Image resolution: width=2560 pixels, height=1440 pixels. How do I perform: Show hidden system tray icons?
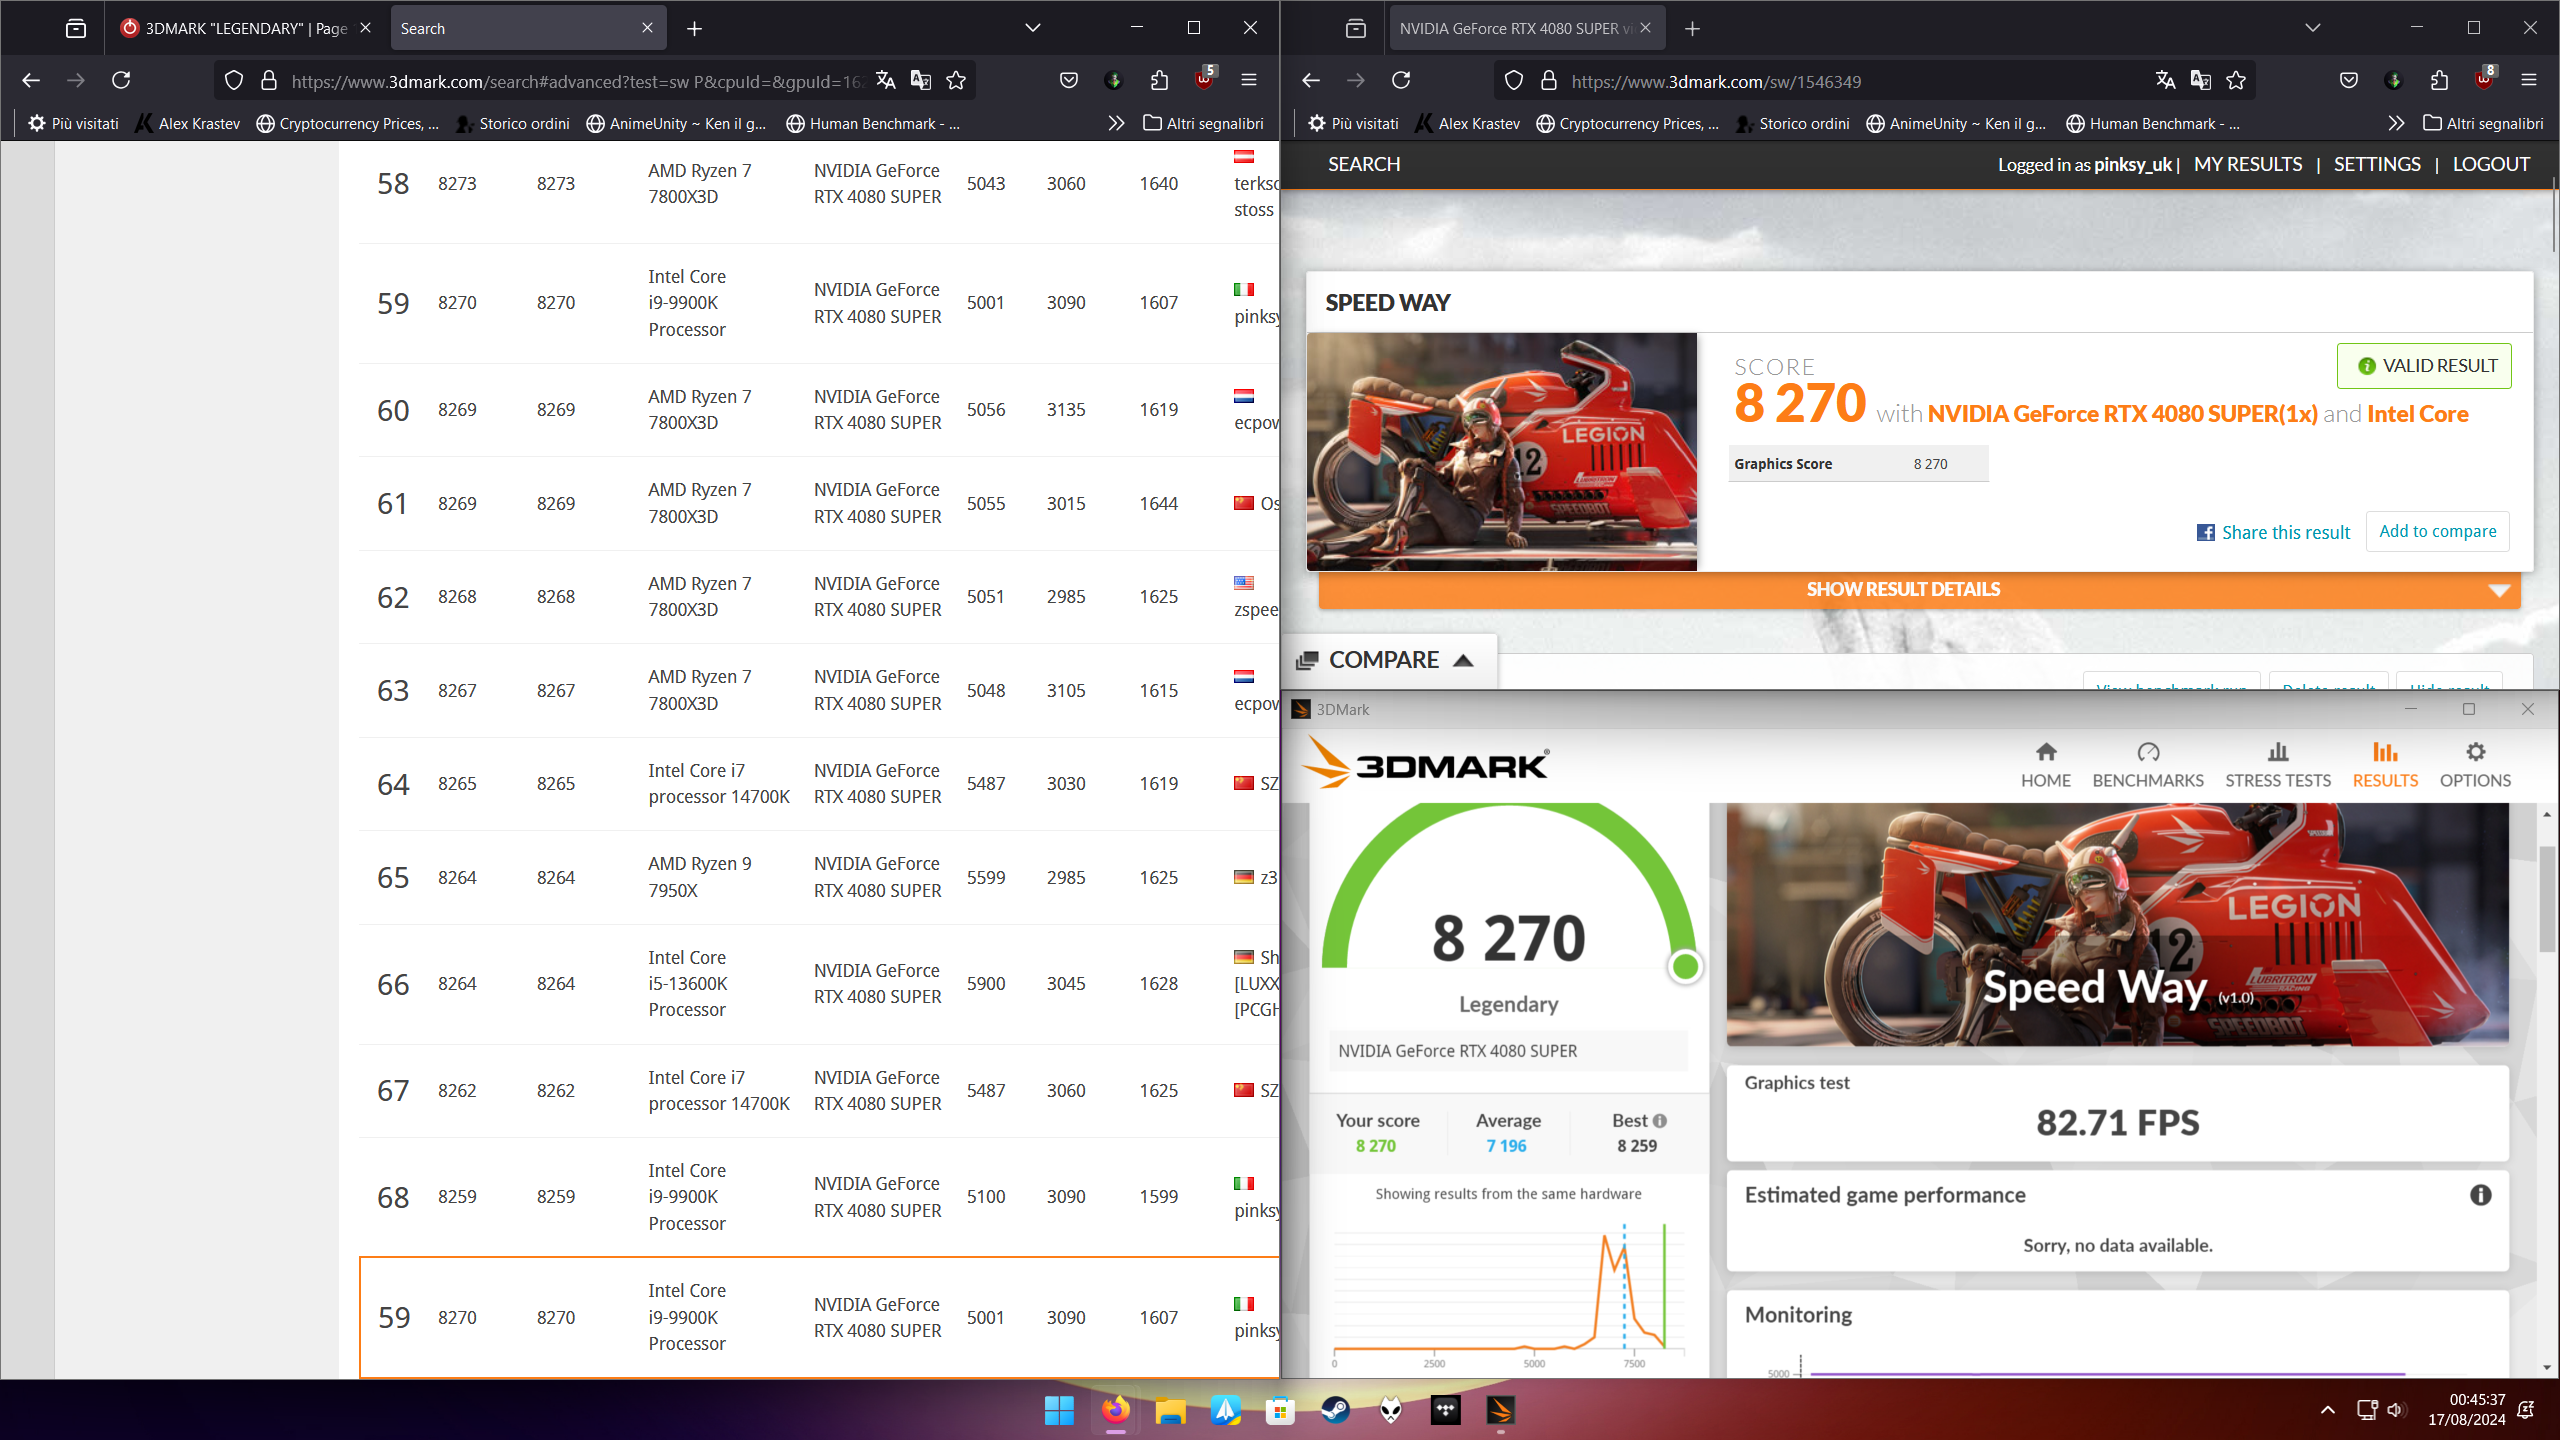click(x=2328, y=1410)
